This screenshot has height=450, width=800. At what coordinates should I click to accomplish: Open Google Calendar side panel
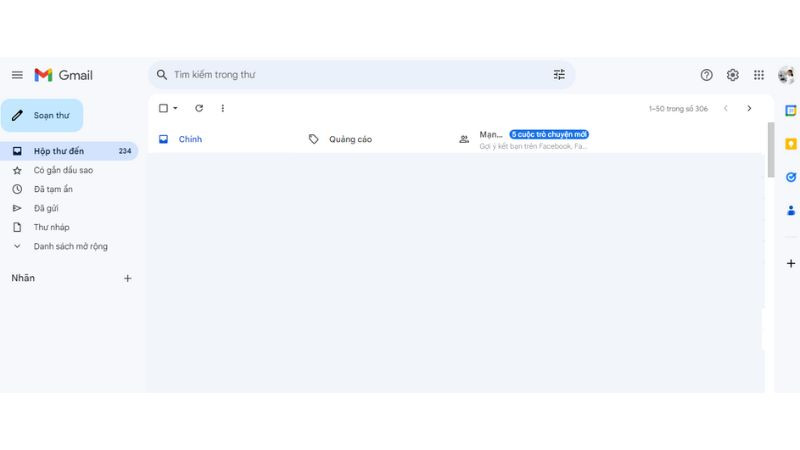pos(791,110)
